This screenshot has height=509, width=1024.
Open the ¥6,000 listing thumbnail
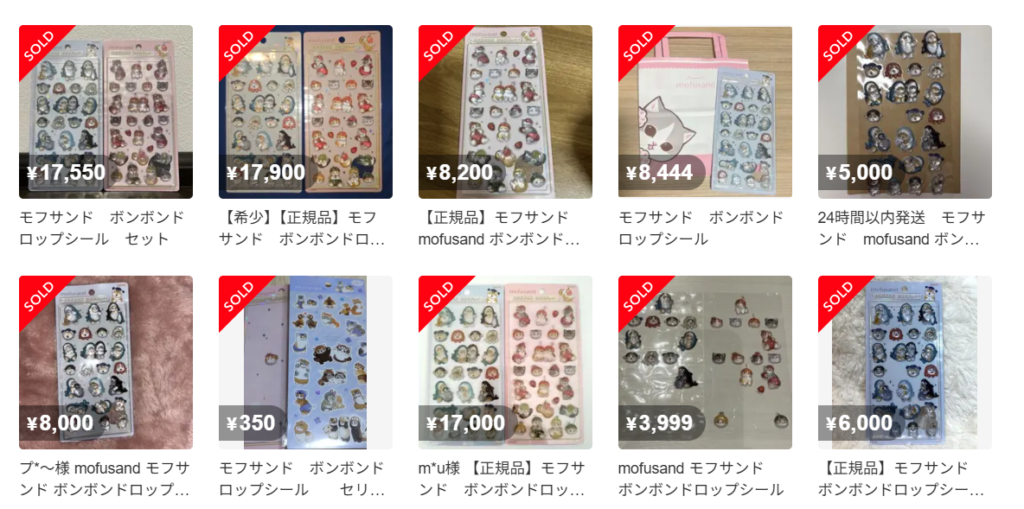click(x=905, y=363)
